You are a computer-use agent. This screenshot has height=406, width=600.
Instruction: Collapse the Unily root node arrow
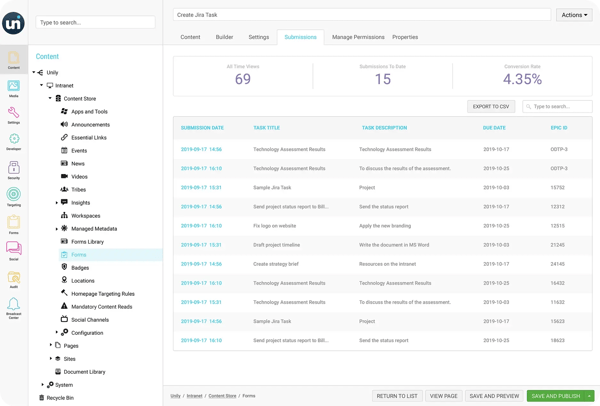tap(34, 72)
